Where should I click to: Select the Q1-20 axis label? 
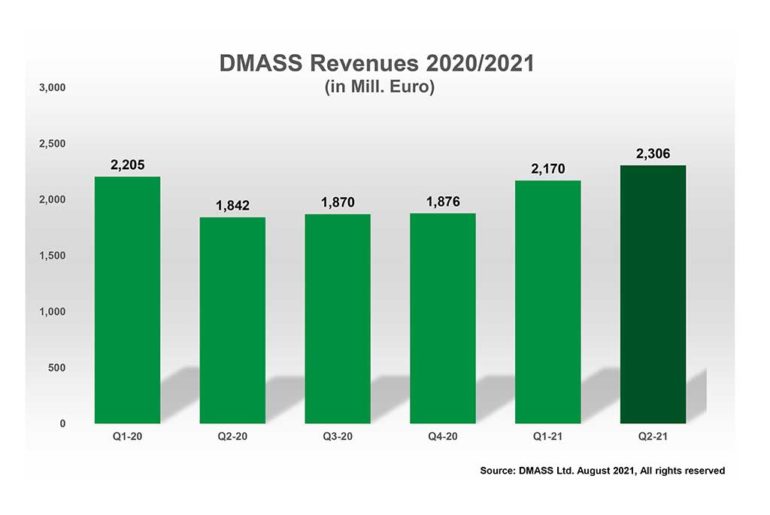[127, 436]
